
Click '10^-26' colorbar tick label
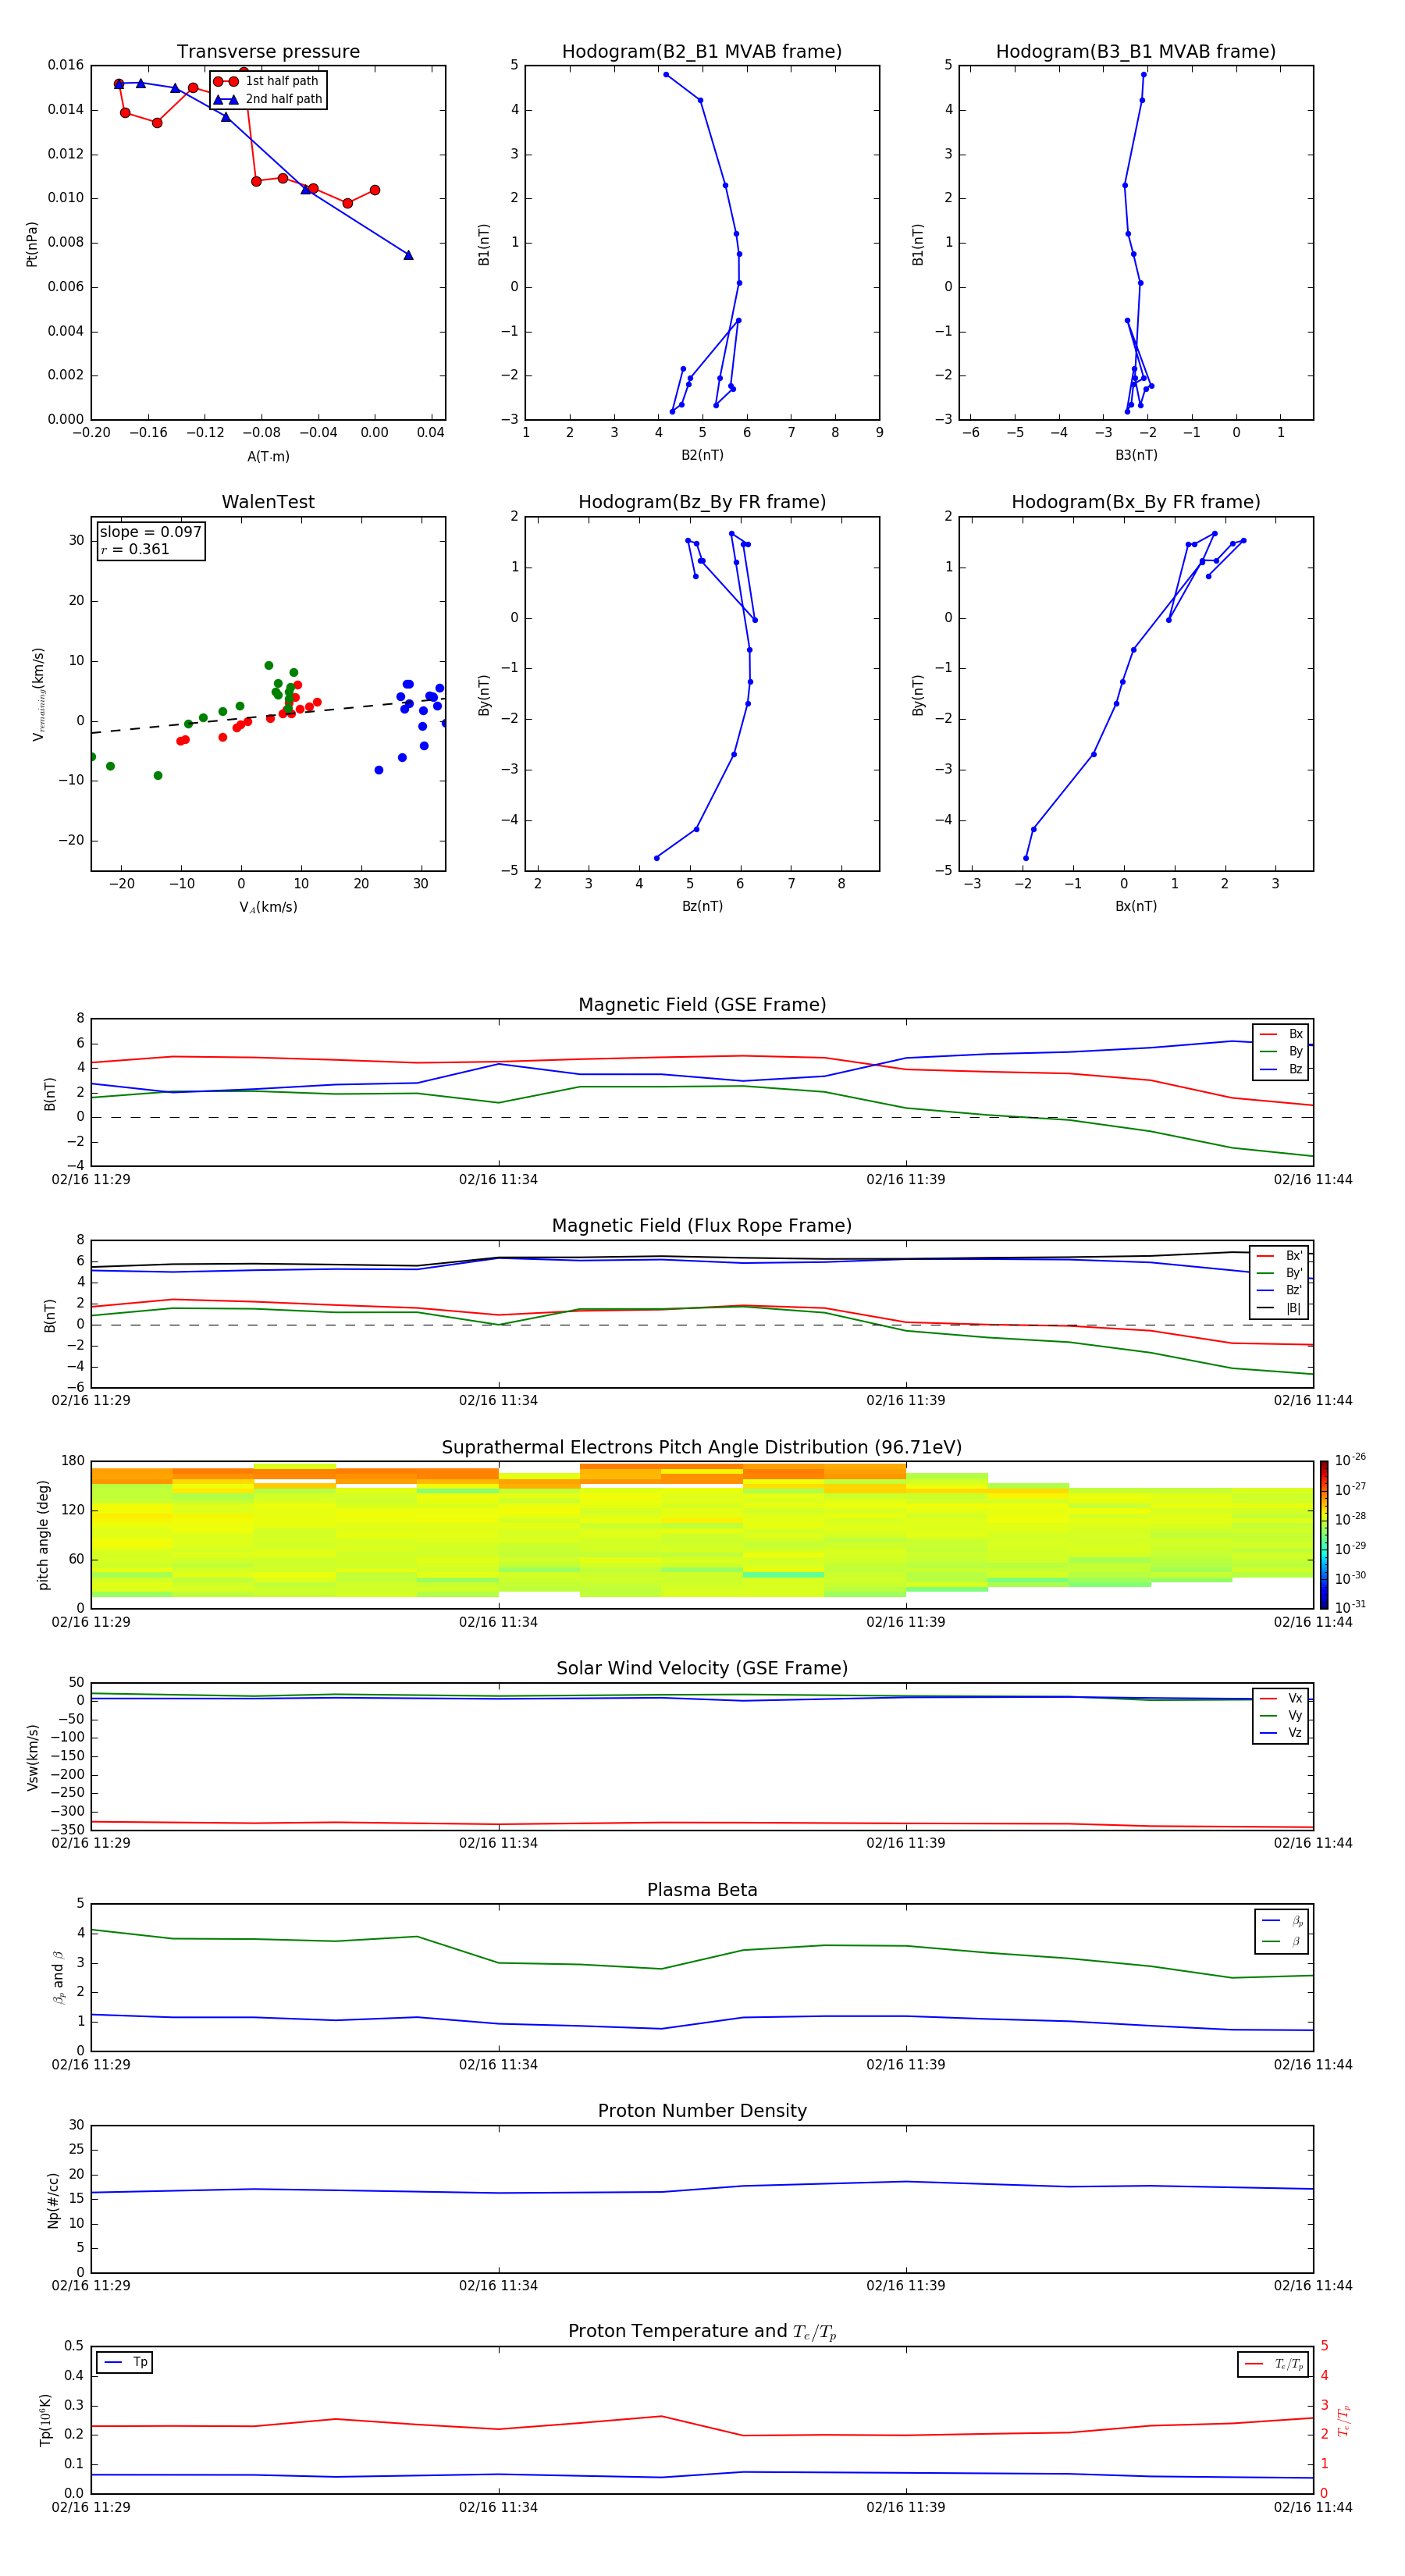pyautogui.click(x=1350, y=1460)
